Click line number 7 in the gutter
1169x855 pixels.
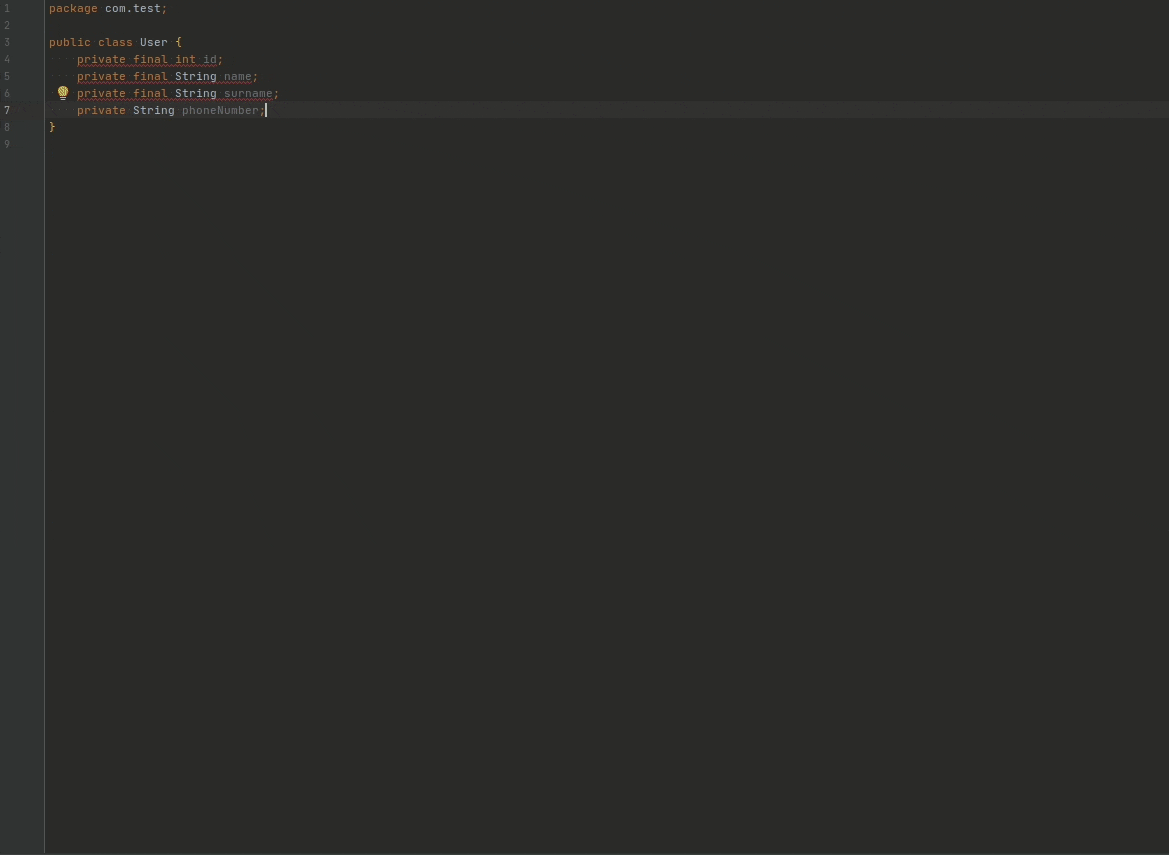7,110
